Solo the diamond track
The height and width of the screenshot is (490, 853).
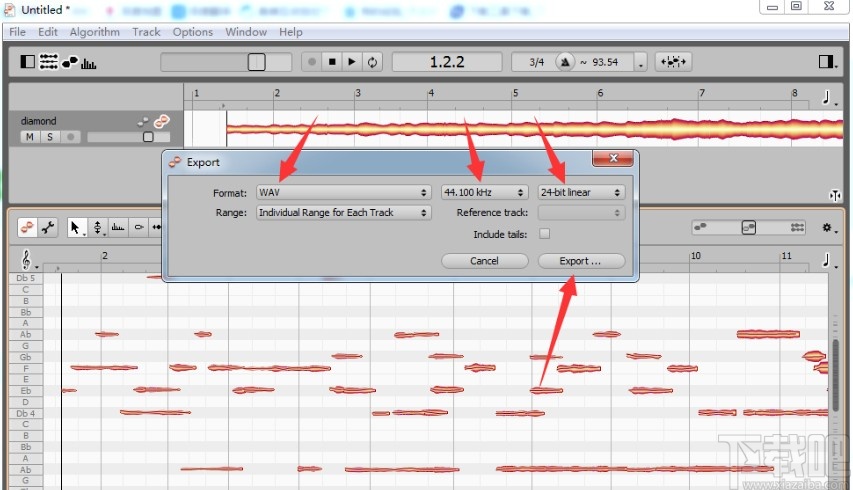(x=50, y=137)
